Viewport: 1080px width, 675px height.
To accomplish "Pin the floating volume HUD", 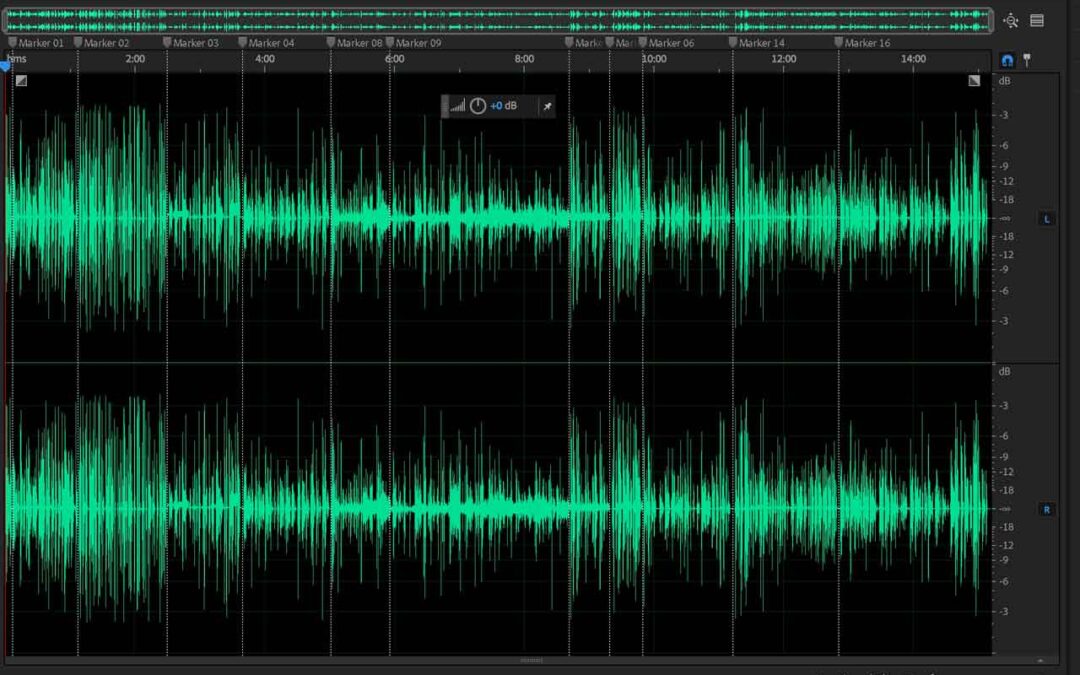I will (547, 106).
